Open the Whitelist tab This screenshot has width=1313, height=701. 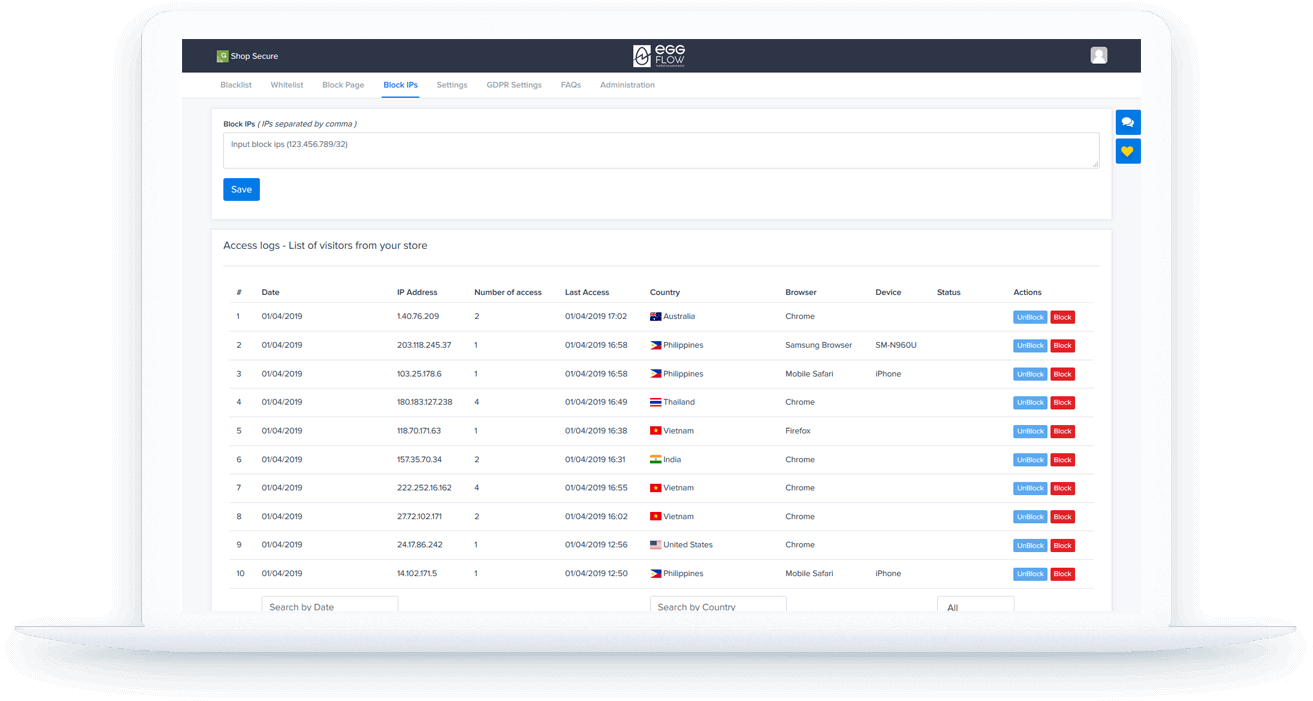287,85
